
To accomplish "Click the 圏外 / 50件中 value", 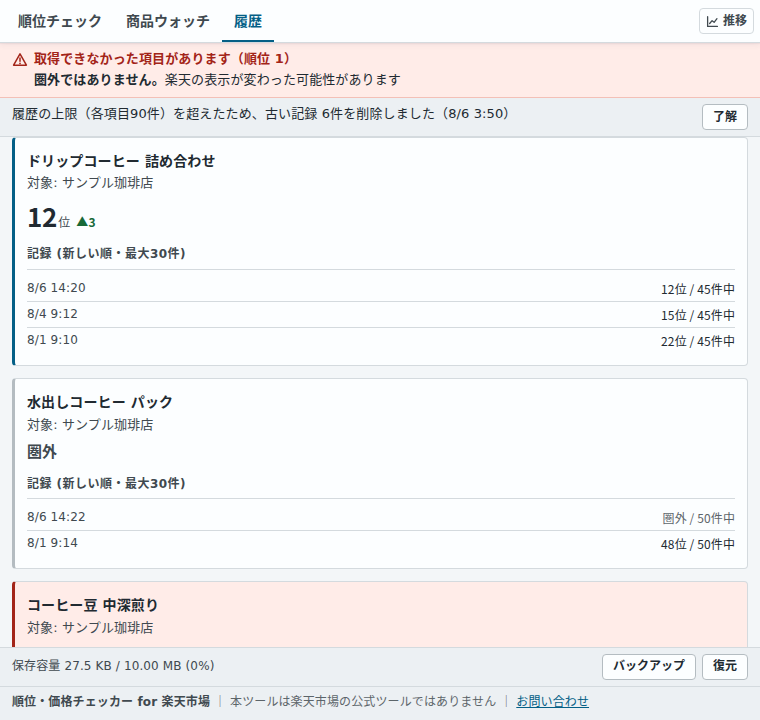I will point(698,518).
